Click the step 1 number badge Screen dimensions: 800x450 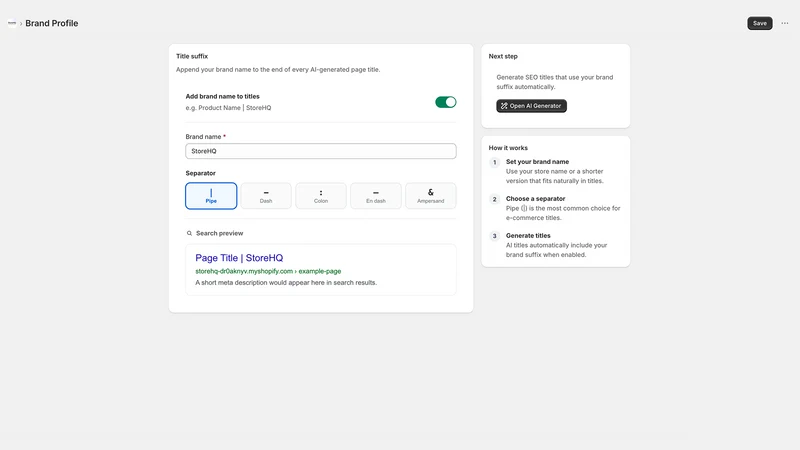pyautogui.click(x=494, y=162)
